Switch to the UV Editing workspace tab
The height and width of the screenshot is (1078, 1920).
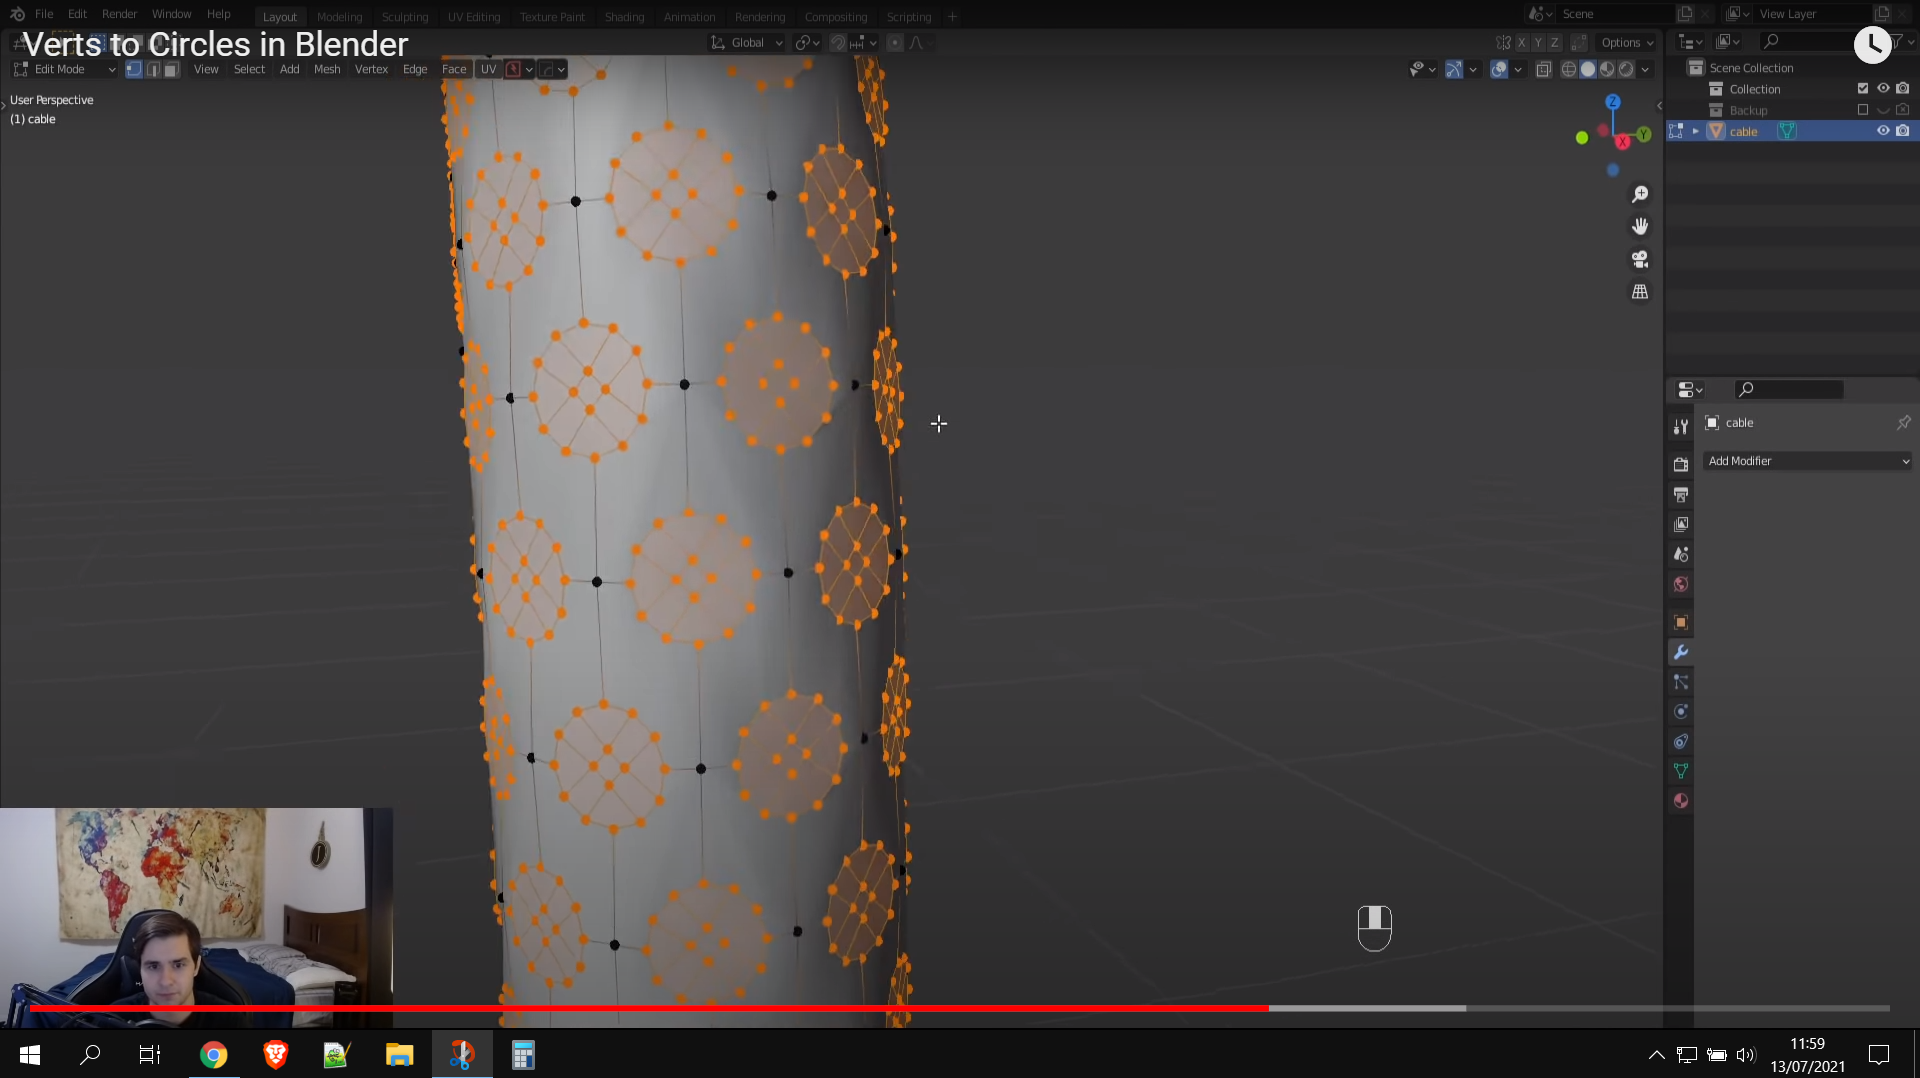pyautogui.click(x=474, y=17)
